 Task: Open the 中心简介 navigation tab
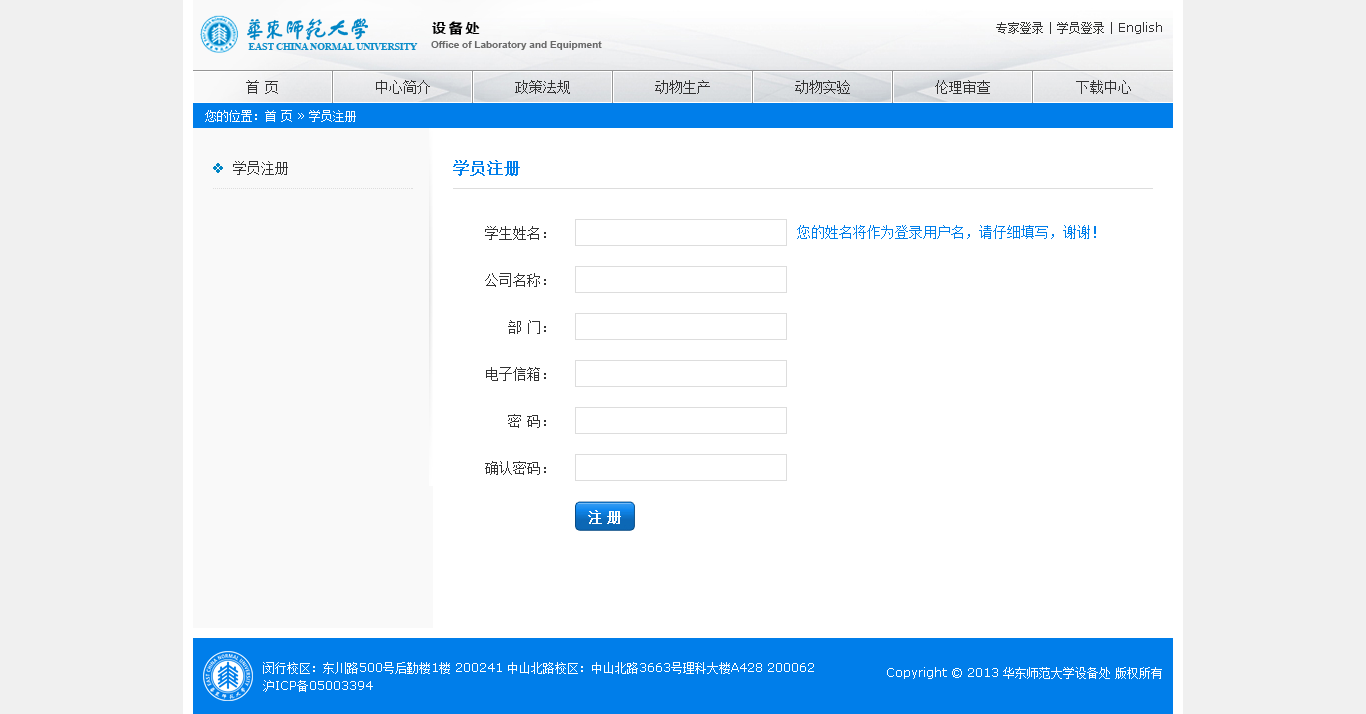pos(402,87)
